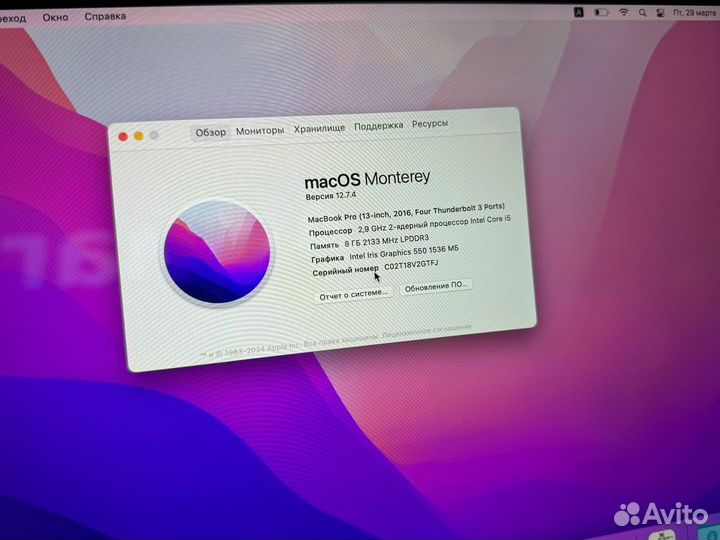The image size is (720, 540).
Task: Click the Отчет о системе button
Action: 354,294
